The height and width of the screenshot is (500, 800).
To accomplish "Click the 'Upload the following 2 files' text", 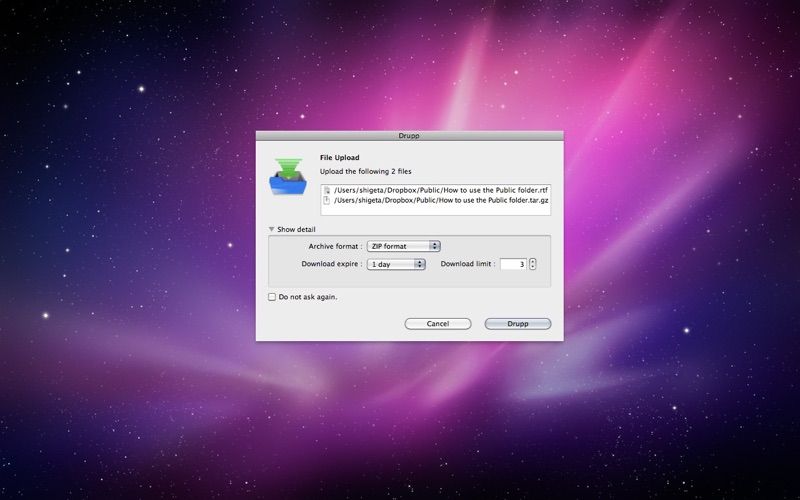I will (x=365, y=171).
